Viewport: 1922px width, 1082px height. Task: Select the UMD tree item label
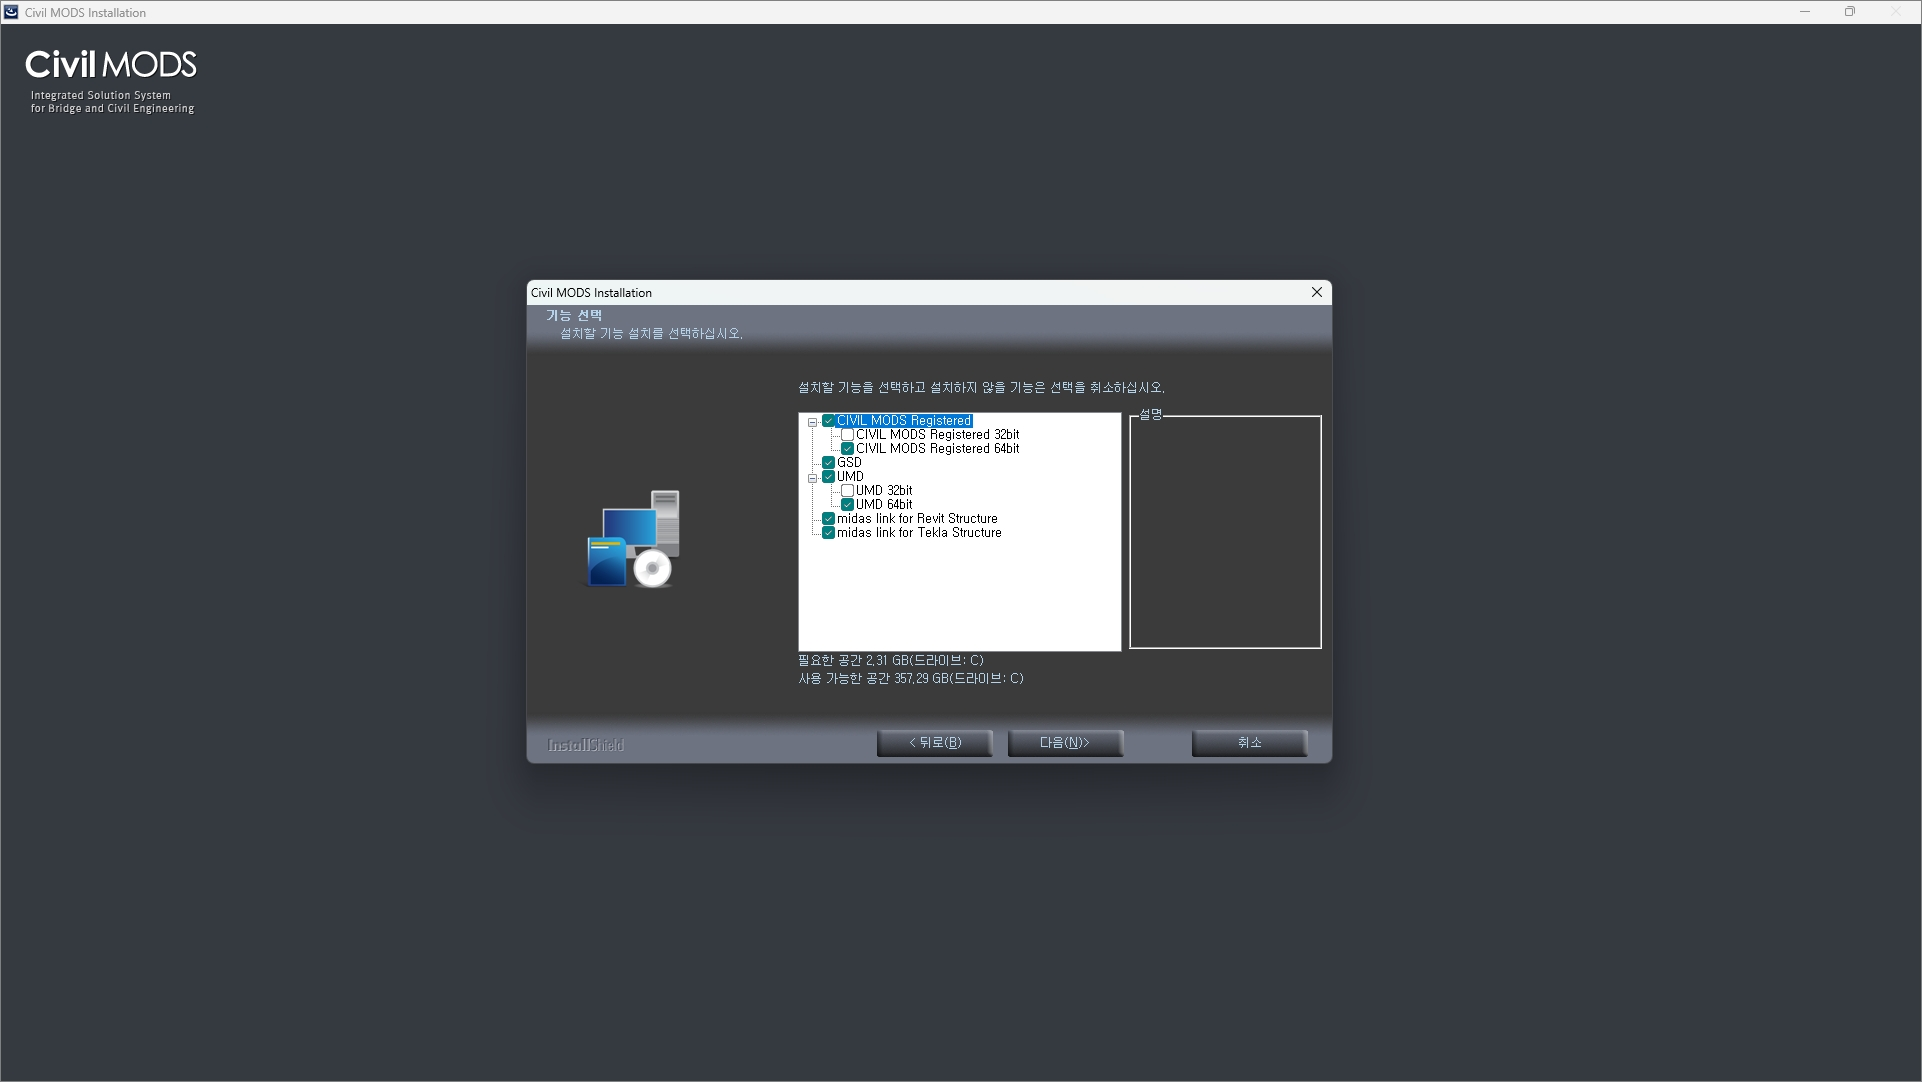pos(850,477)
